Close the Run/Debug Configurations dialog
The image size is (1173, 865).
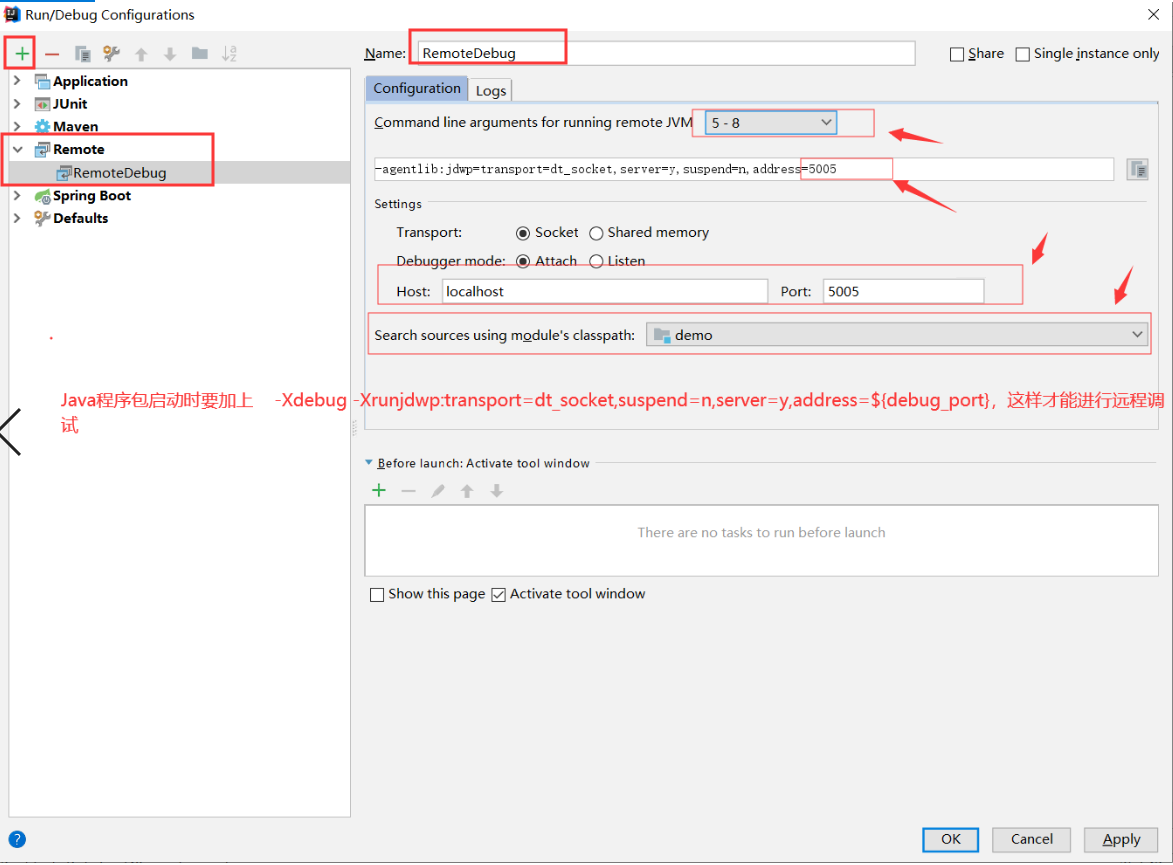pos(1154,14)
